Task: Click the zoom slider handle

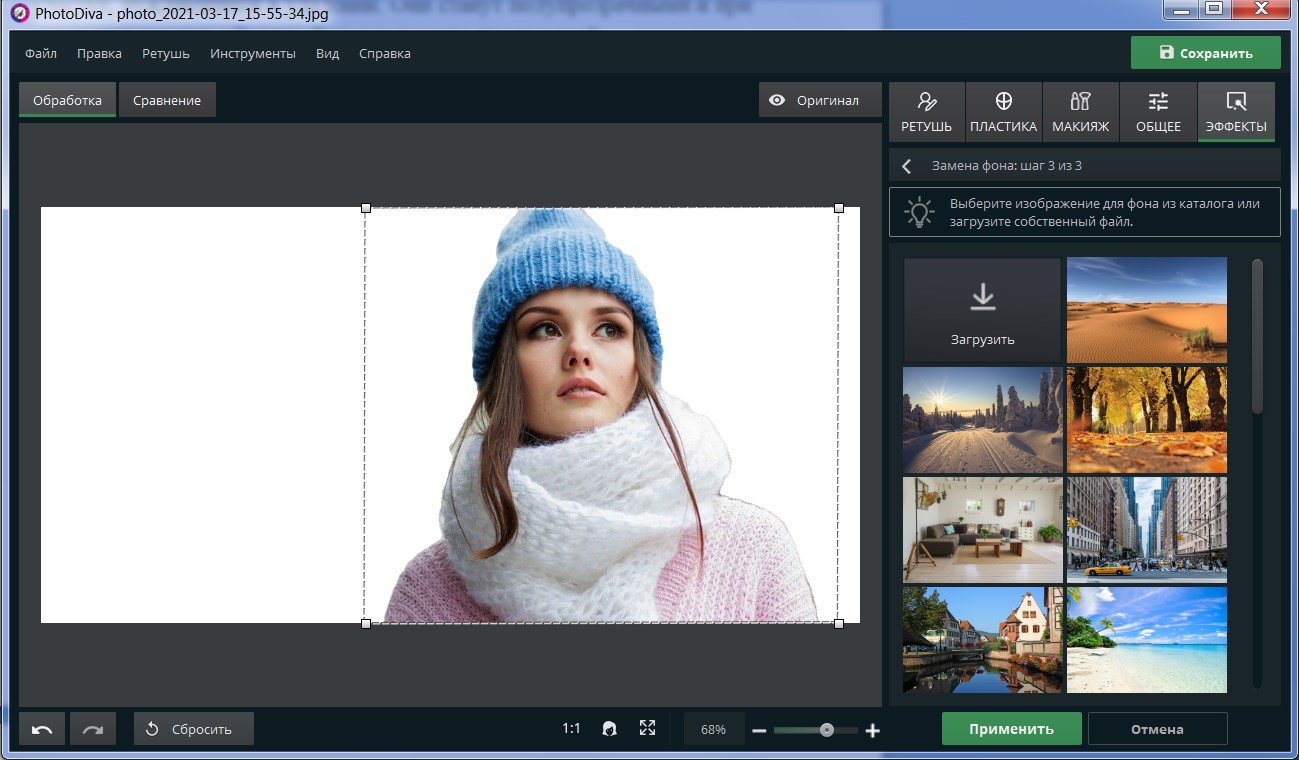Action: 827,730
